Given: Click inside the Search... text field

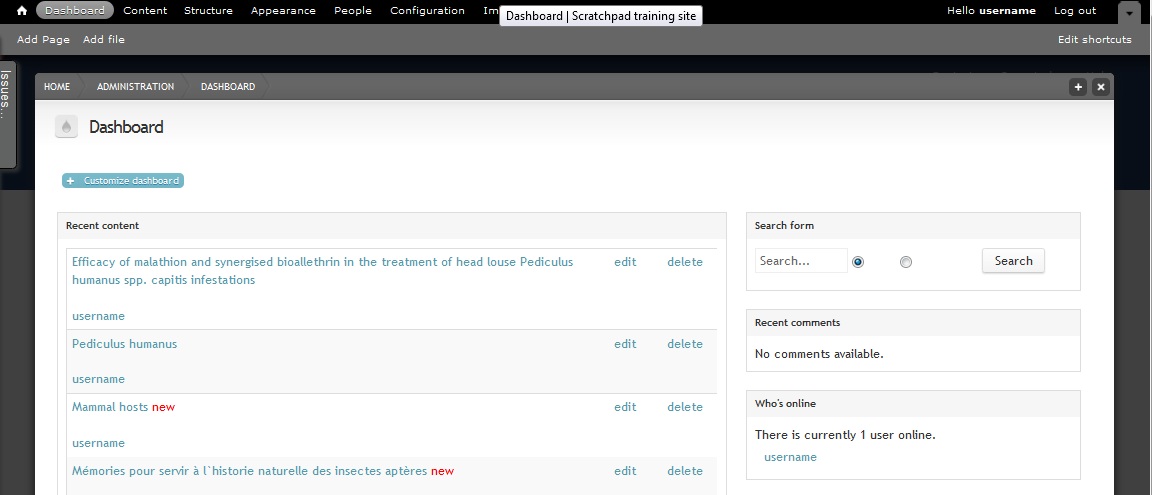Looking at the screenshot, I should (x=801, y=261).
